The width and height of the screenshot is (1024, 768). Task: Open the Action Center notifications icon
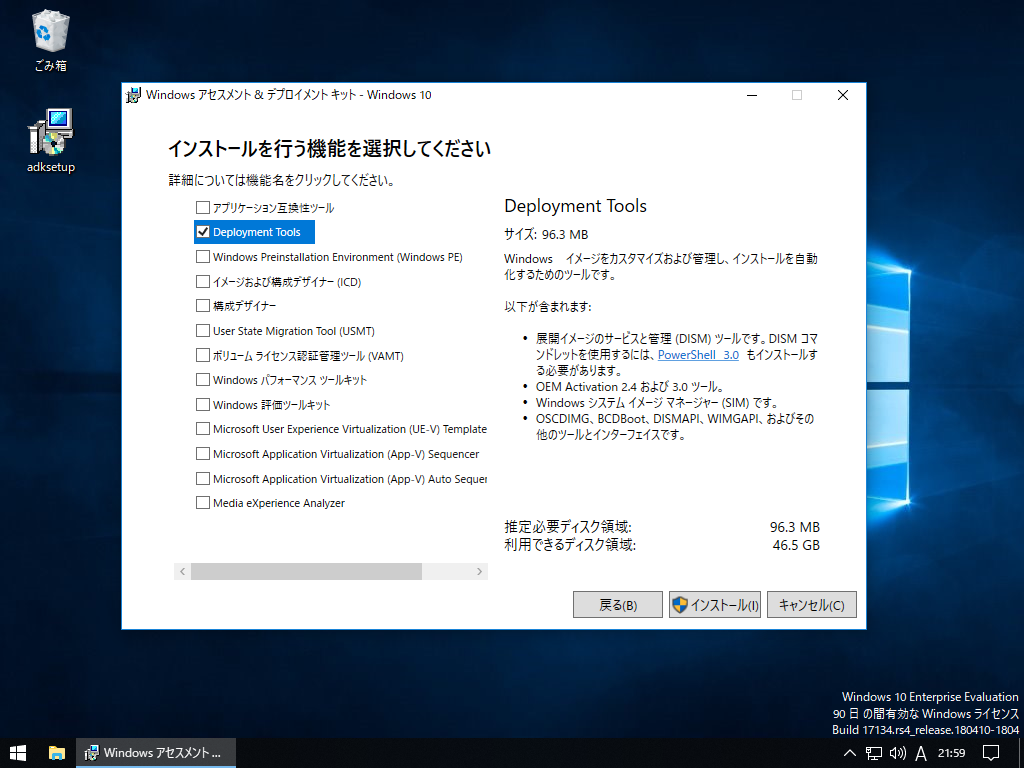click(991, 753)
